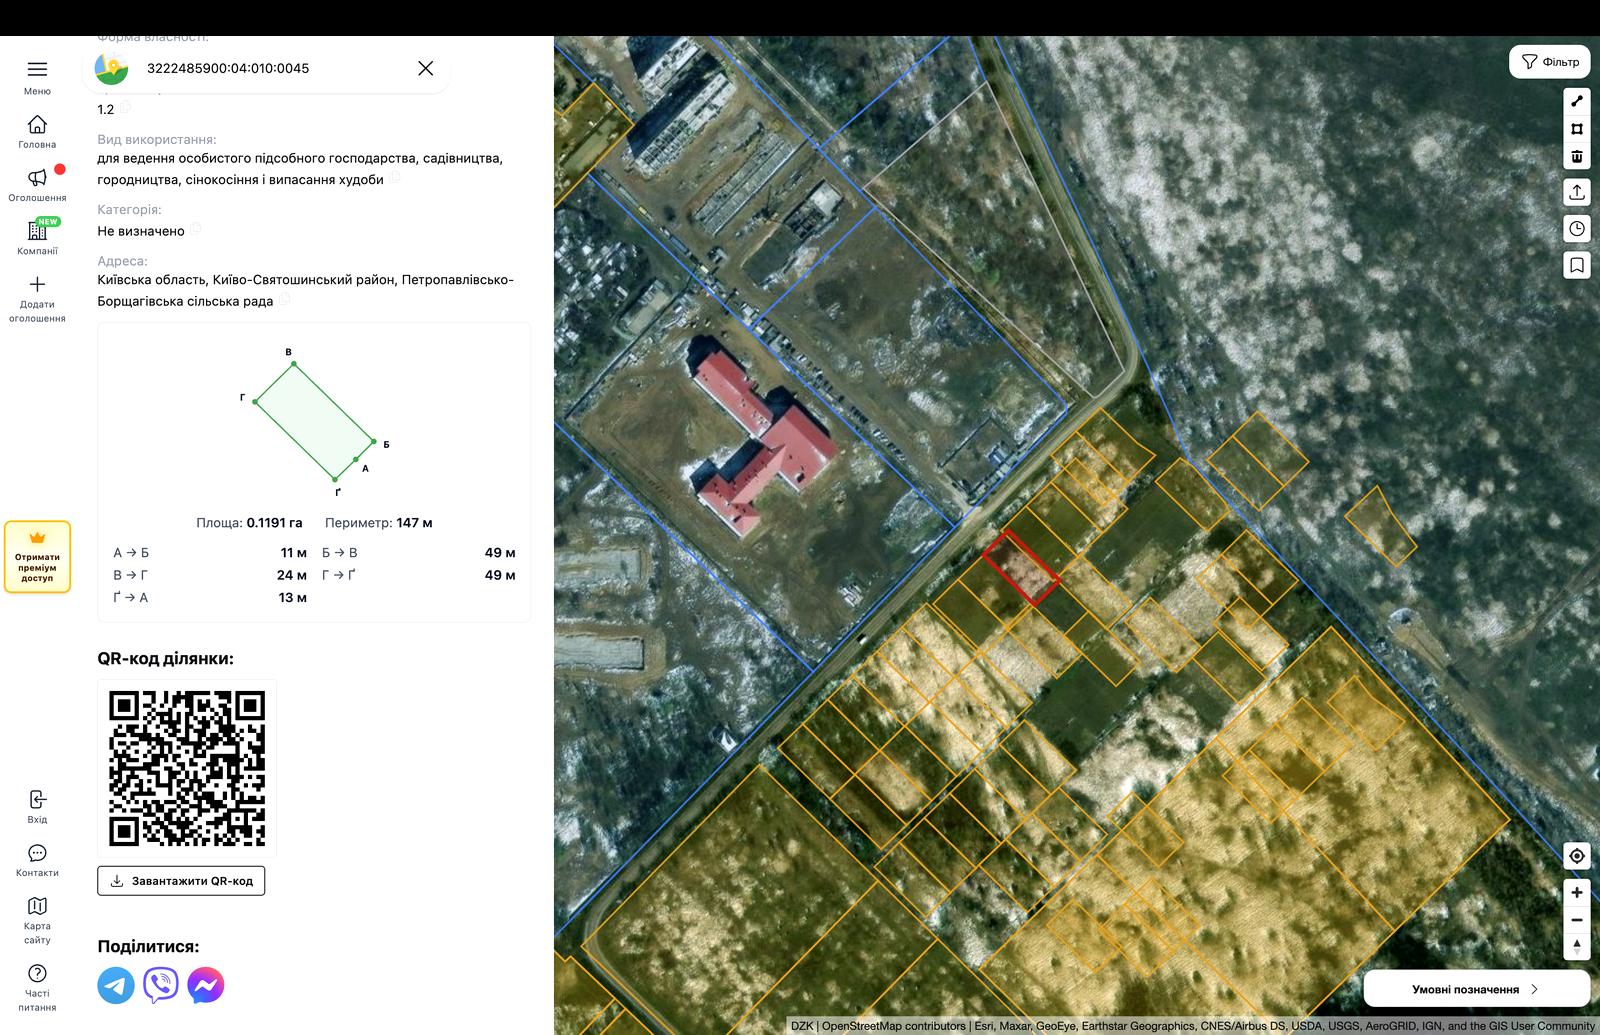
Task: Copy the Адреса text
Action: tap(285, 299)
